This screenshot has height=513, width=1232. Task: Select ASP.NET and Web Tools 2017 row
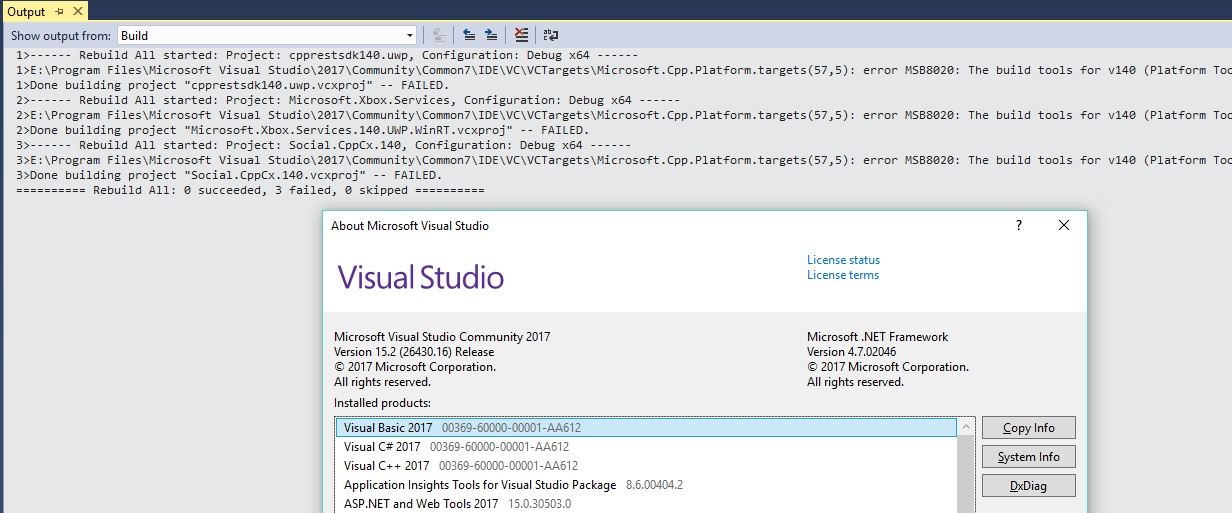click(x=646, y=504)
